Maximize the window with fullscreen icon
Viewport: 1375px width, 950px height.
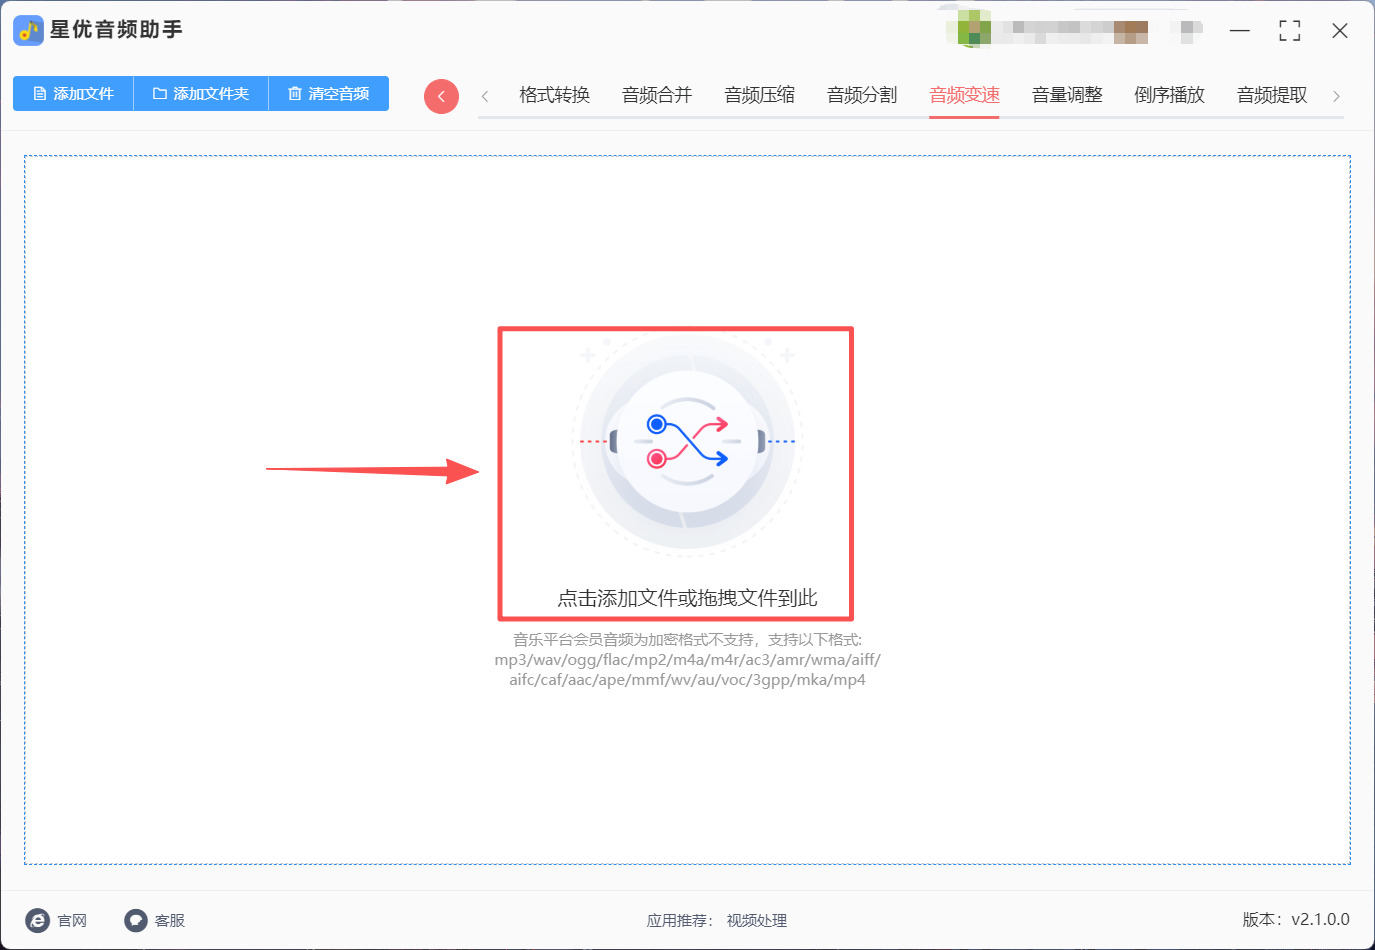tap(1290, 31)
